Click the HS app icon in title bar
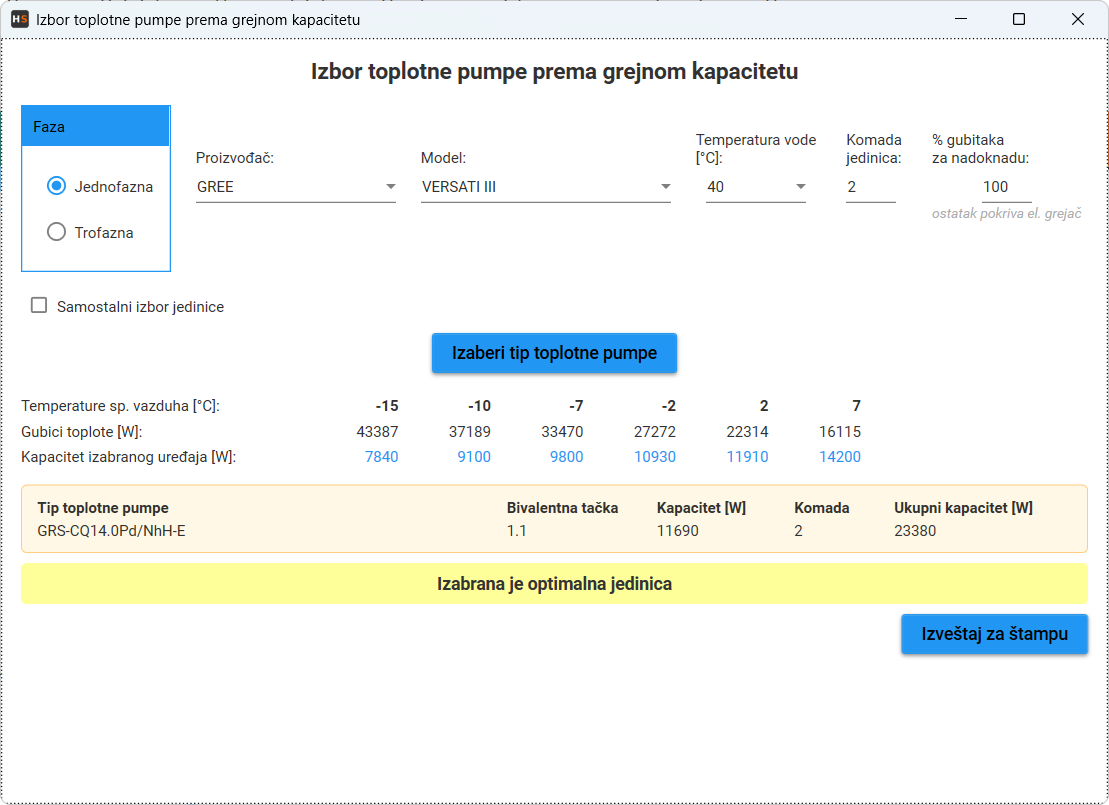The width and height of the screenshot is (1109, 805). [20, 19]
